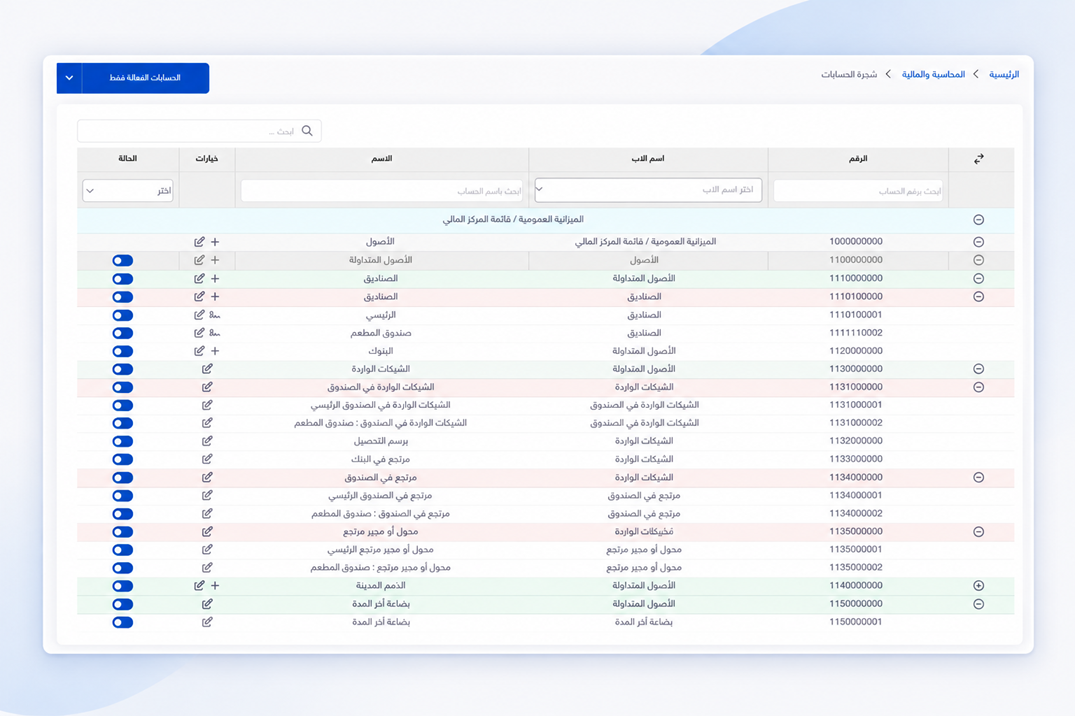Click plus icon for account 1110000000
Image resolution: width=1075 pixels, height=716 pixels.
pos(215,278)
